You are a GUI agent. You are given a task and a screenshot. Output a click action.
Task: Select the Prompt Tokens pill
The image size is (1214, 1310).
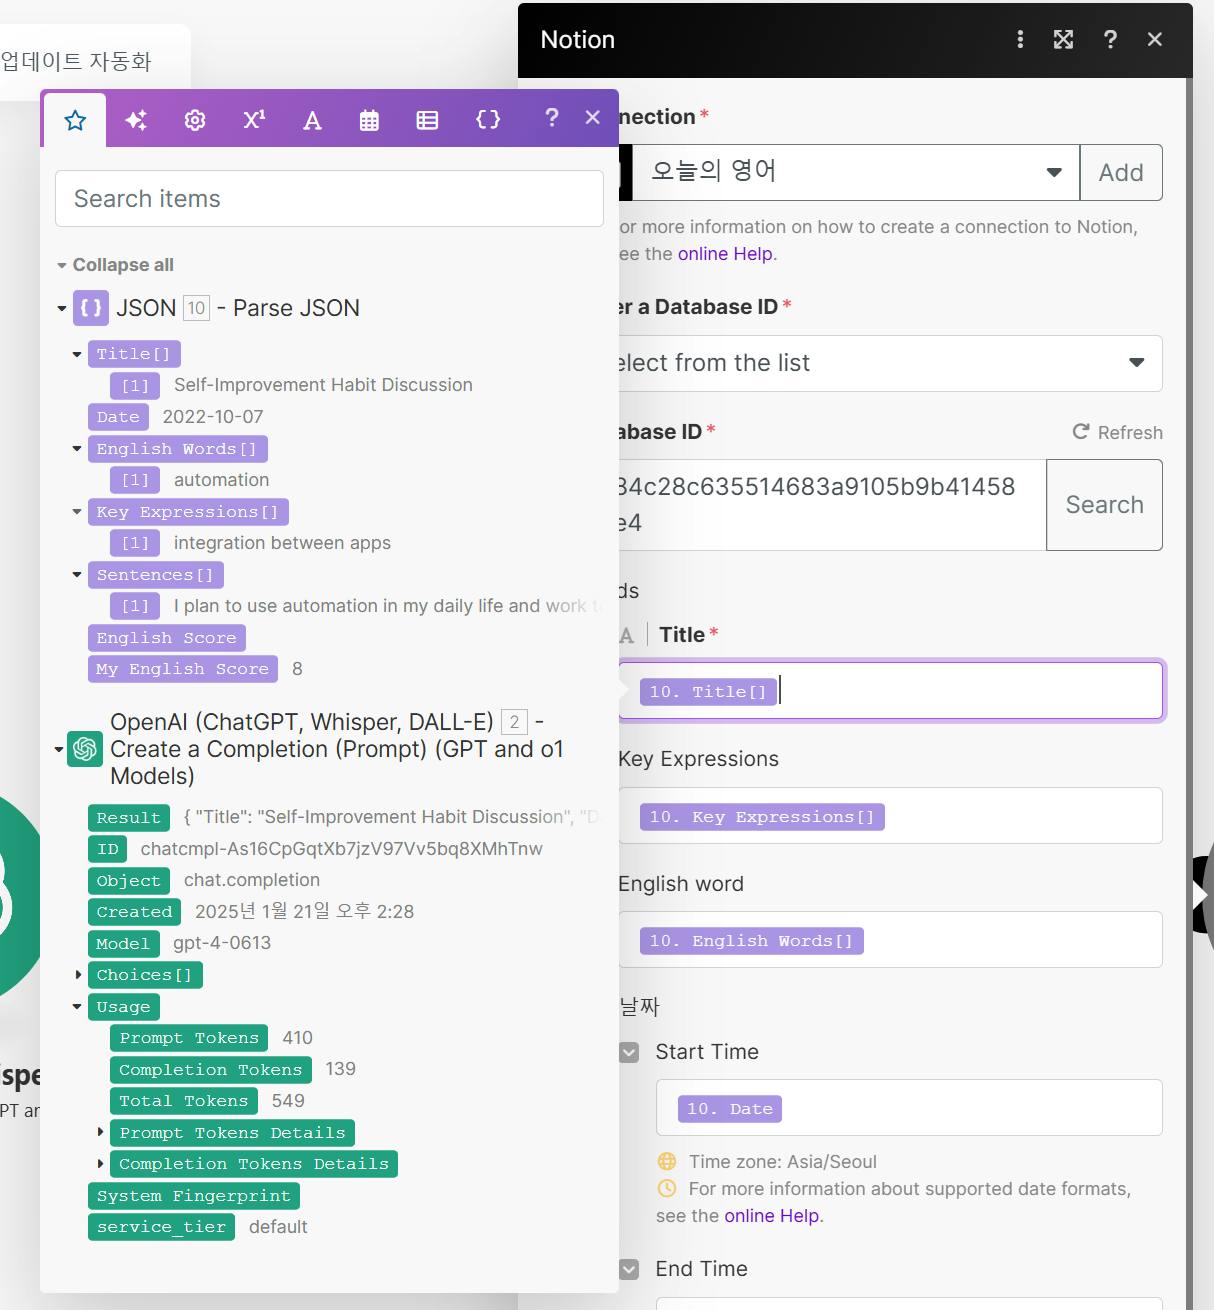189,1038
